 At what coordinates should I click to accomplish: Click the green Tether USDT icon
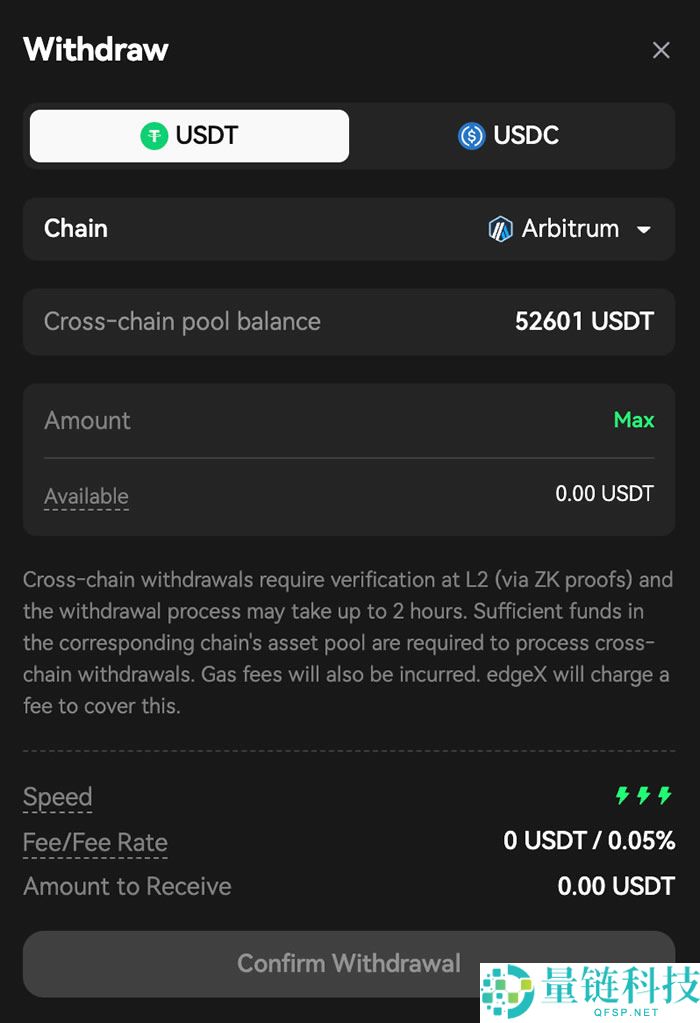(x=154, y=136)
